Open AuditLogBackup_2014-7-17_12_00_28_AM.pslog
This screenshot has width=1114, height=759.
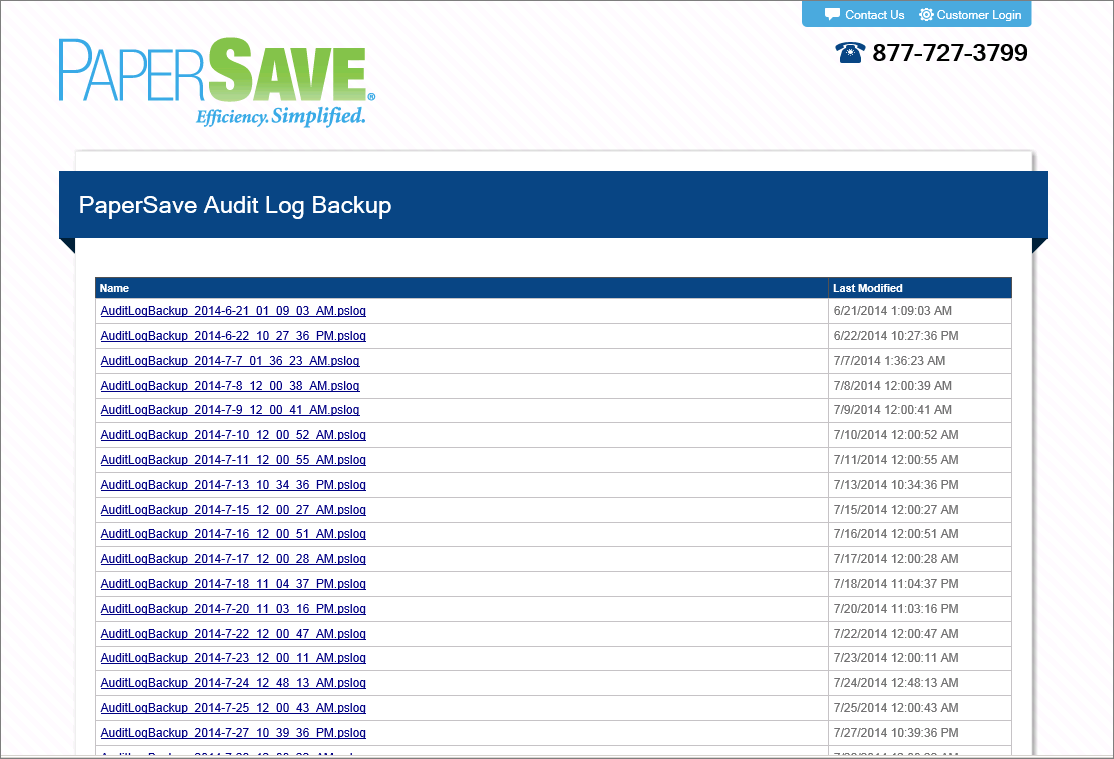coord(233,558)
